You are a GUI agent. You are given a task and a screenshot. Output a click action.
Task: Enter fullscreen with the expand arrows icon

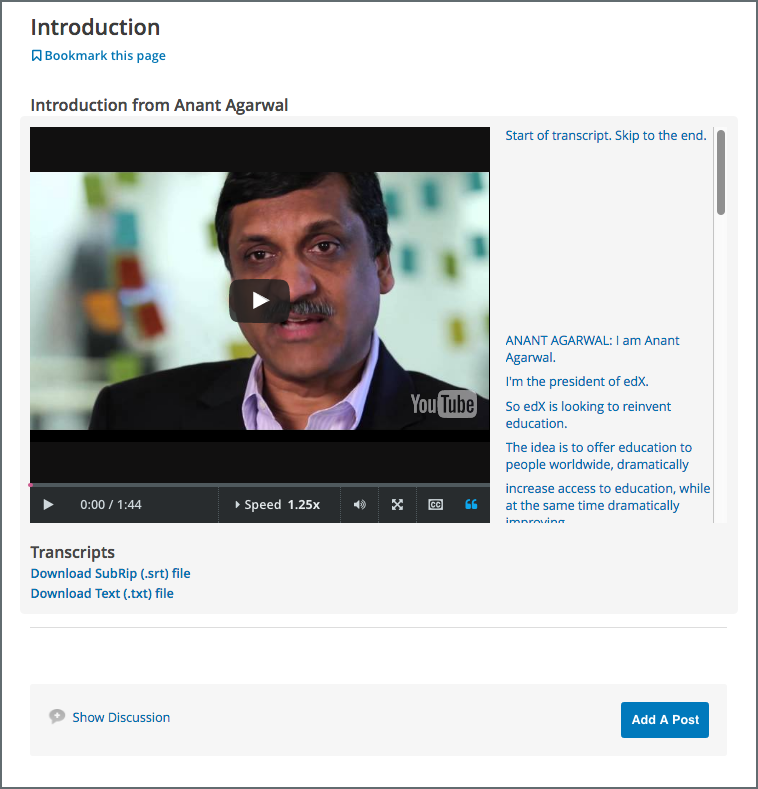tap(397, 504)
